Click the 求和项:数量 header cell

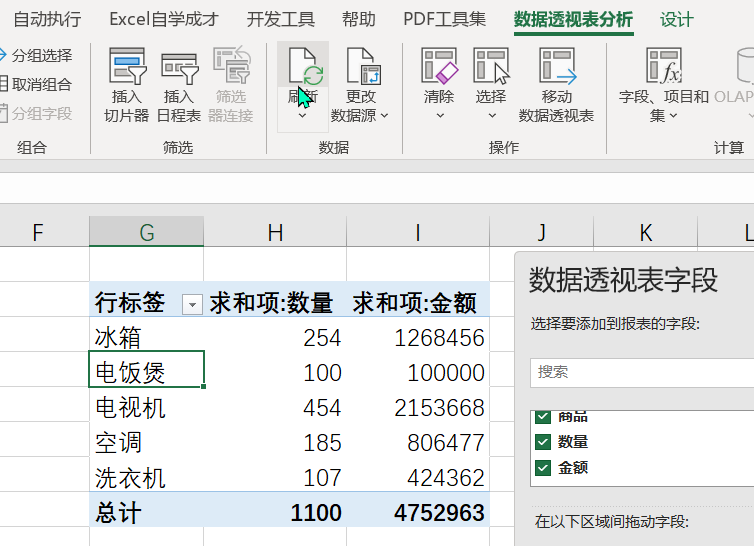pyautogui.click(x=275, y=299)
